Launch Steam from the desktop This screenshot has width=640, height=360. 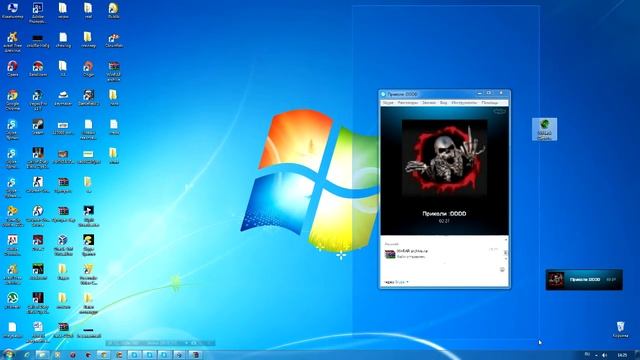[38, 127]
